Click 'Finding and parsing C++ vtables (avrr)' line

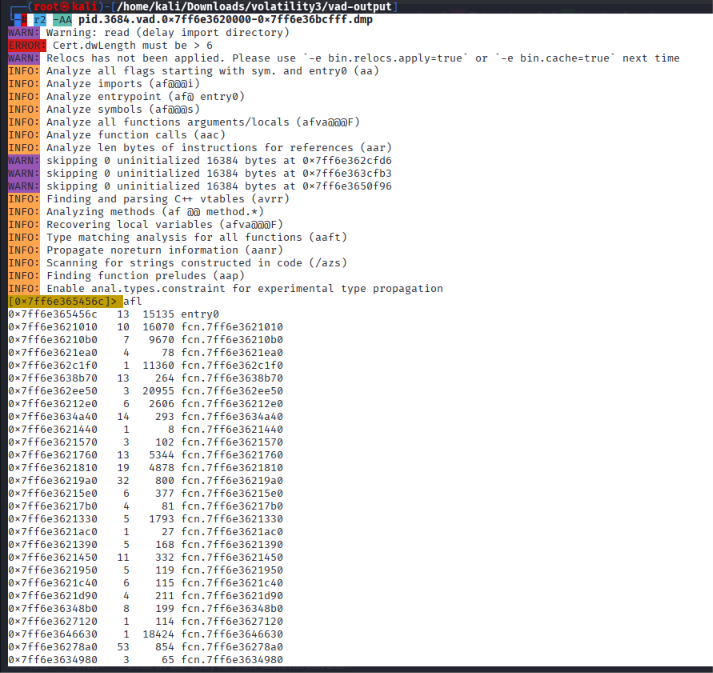[x=168, y=199]
